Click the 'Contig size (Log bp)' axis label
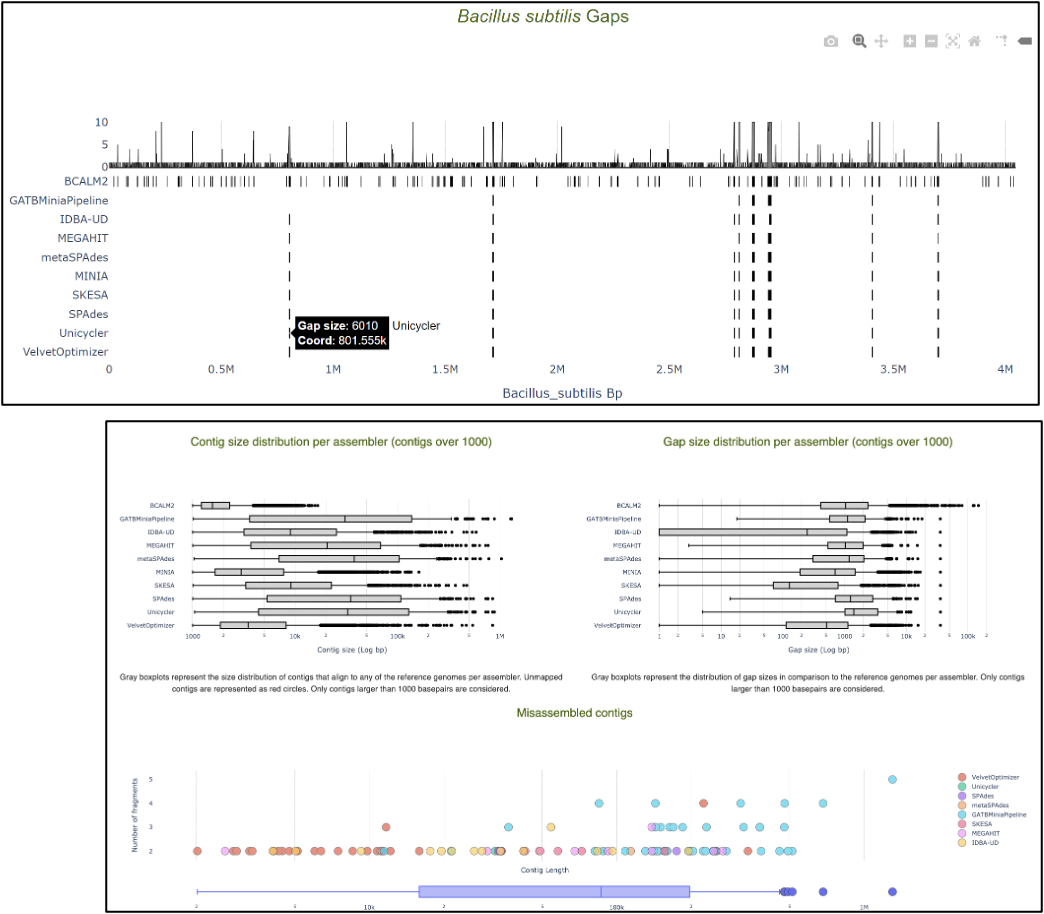1044x914 pixels. click(x=352, y=649)
